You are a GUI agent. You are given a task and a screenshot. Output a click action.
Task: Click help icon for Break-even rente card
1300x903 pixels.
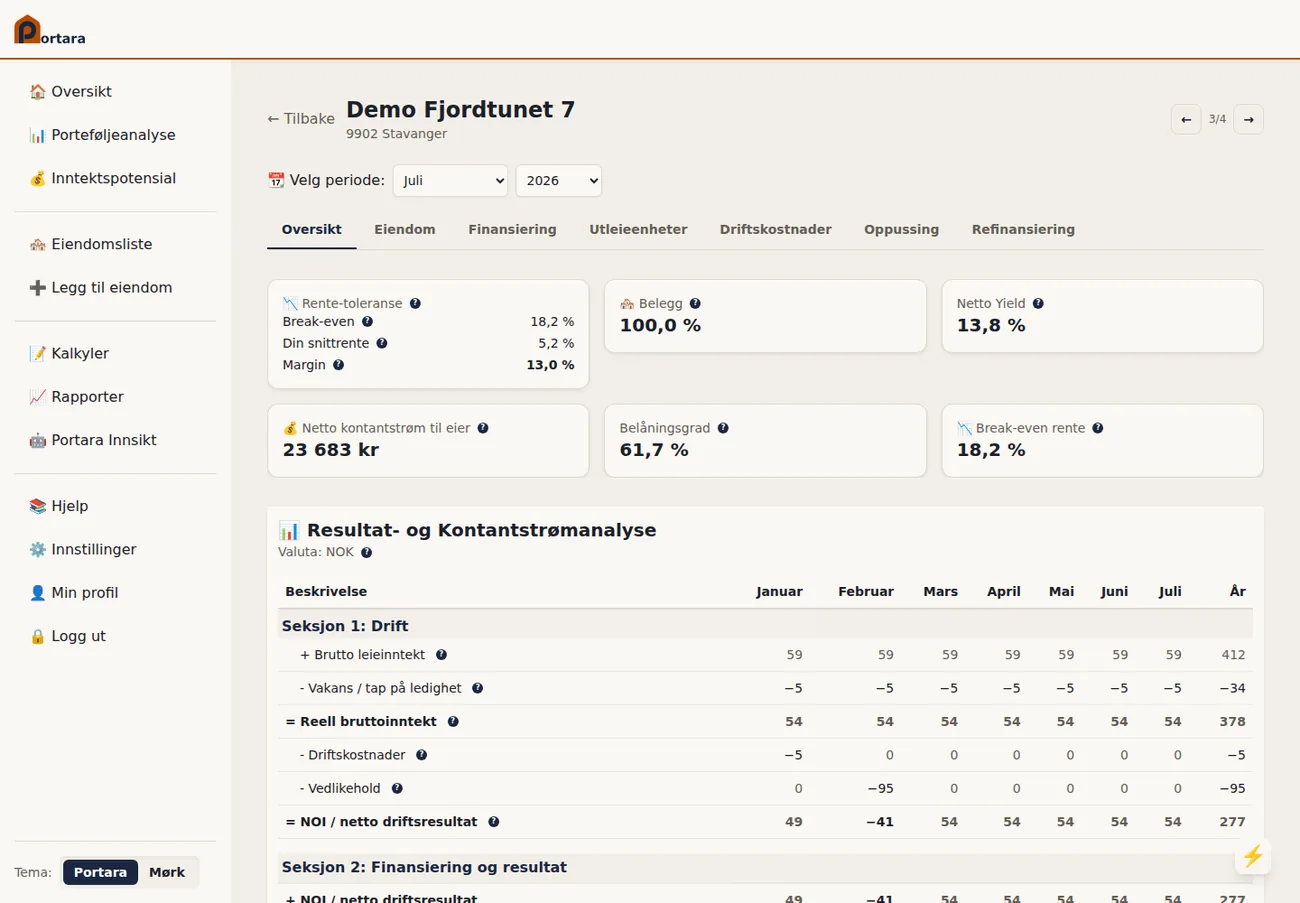tap(1097, 428)
